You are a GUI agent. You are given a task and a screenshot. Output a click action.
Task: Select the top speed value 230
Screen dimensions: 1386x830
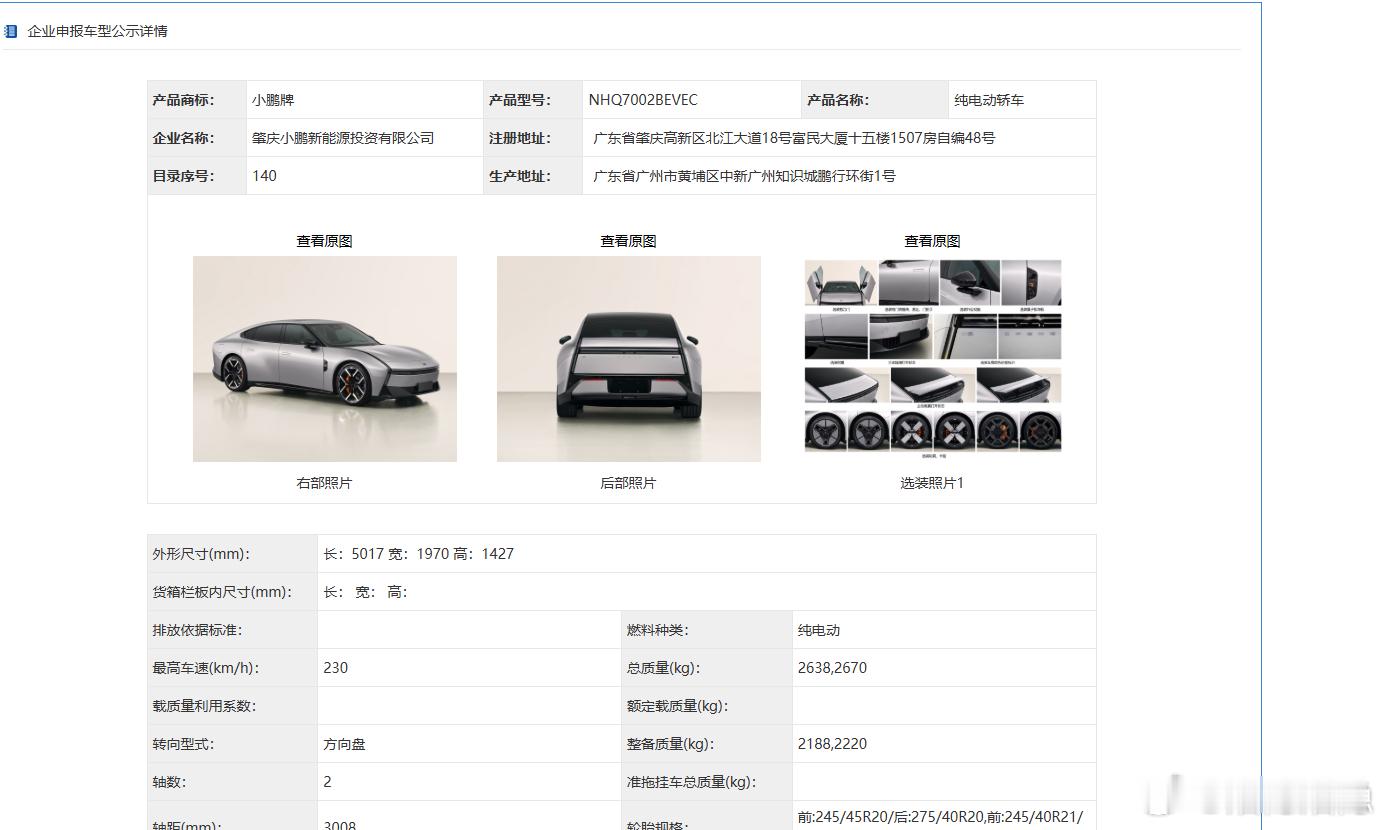click(x=335, y=668)
